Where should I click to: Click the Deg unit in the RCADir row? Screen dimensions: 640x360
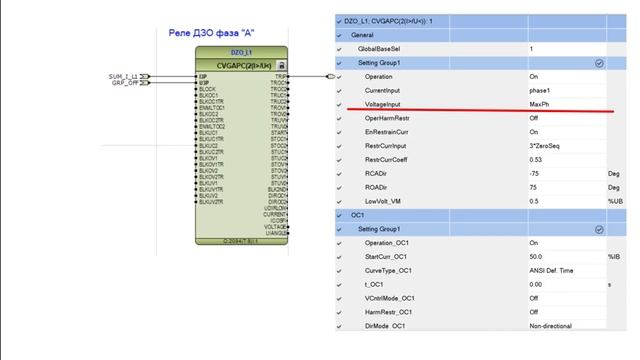coord(613,174)
